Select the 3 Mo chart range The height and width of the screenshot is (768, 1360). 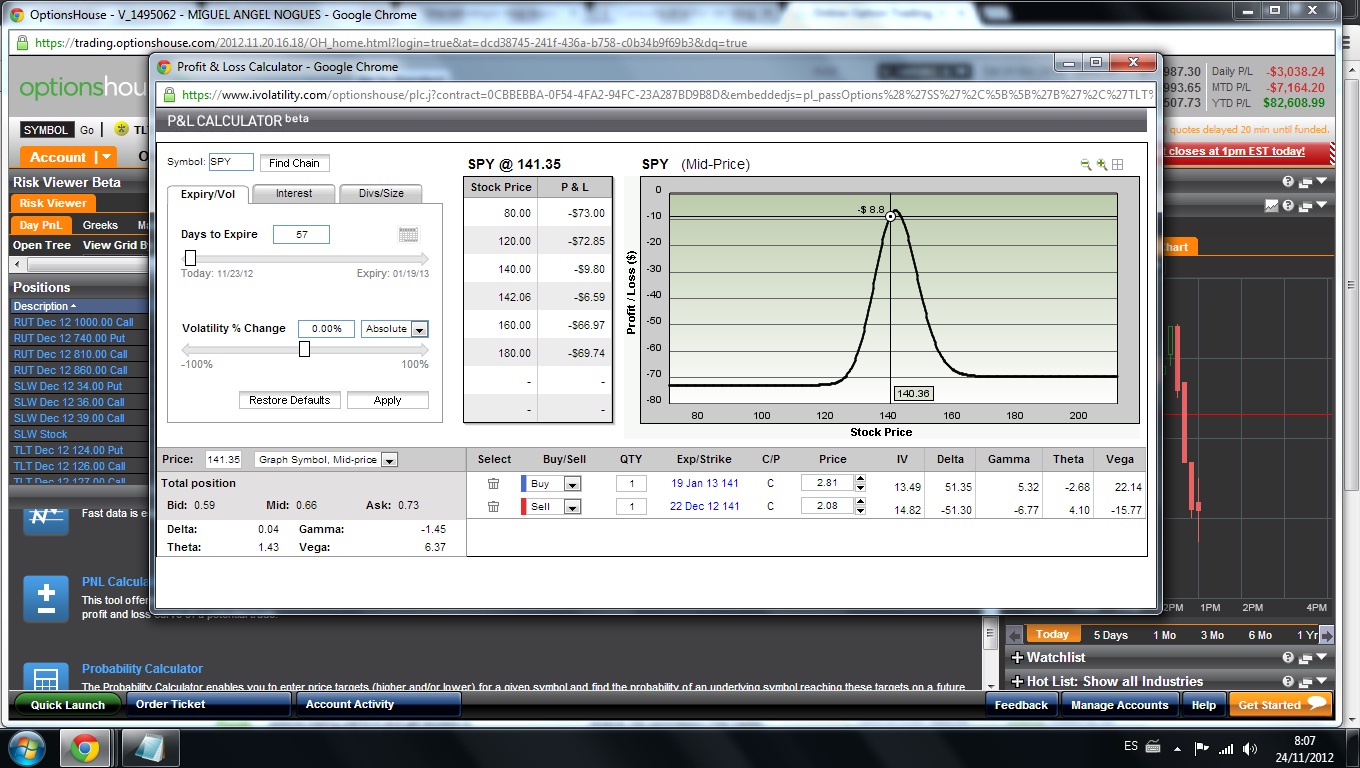coord(1212,635)
